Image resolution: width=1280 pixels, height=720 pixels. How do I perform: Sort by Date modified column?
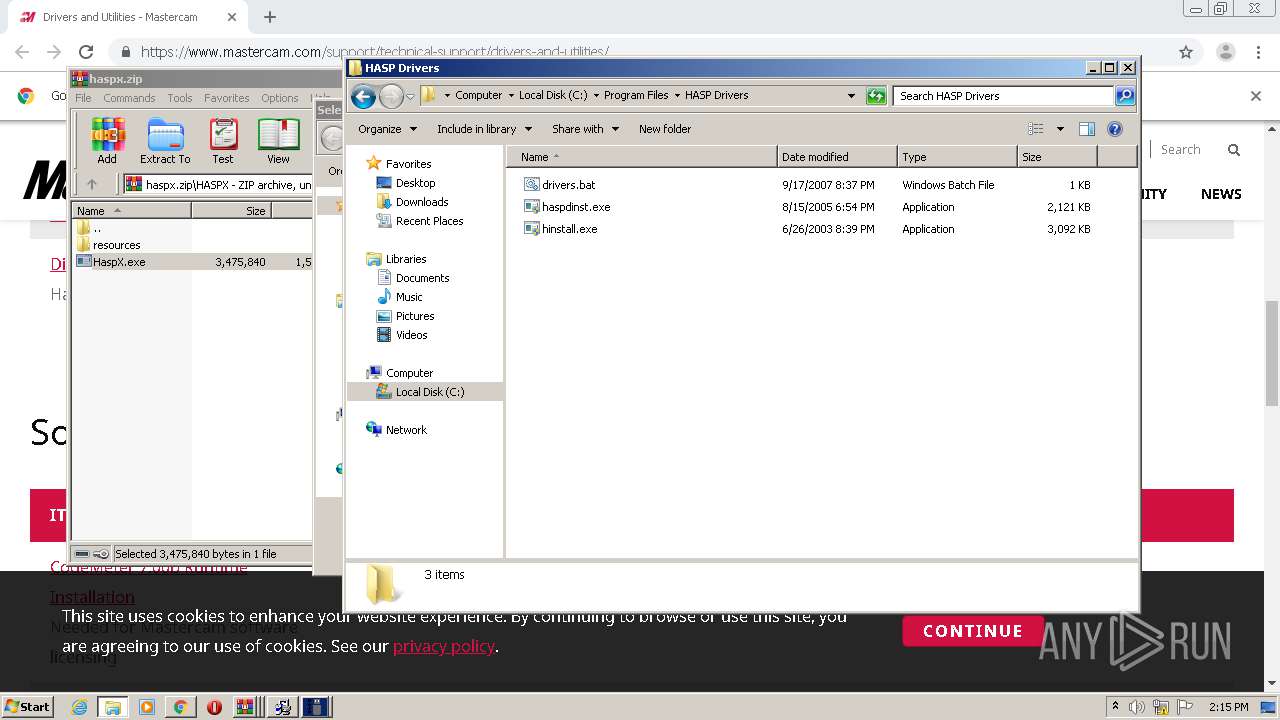[x=837, y=157]
